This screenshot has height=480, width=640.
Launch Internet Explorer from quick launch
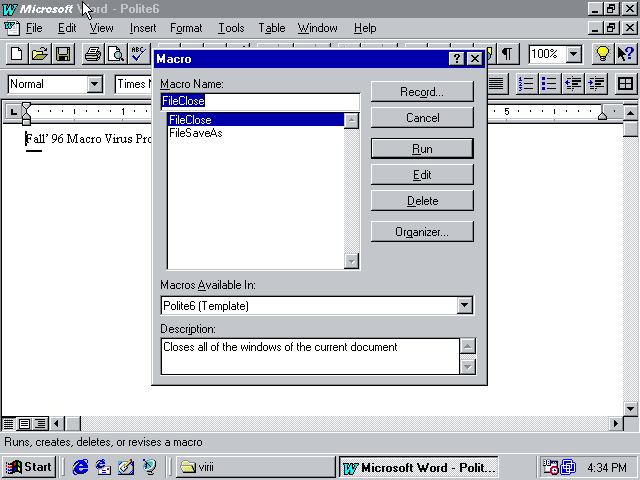pyautogui.click(x=80, y=467)
